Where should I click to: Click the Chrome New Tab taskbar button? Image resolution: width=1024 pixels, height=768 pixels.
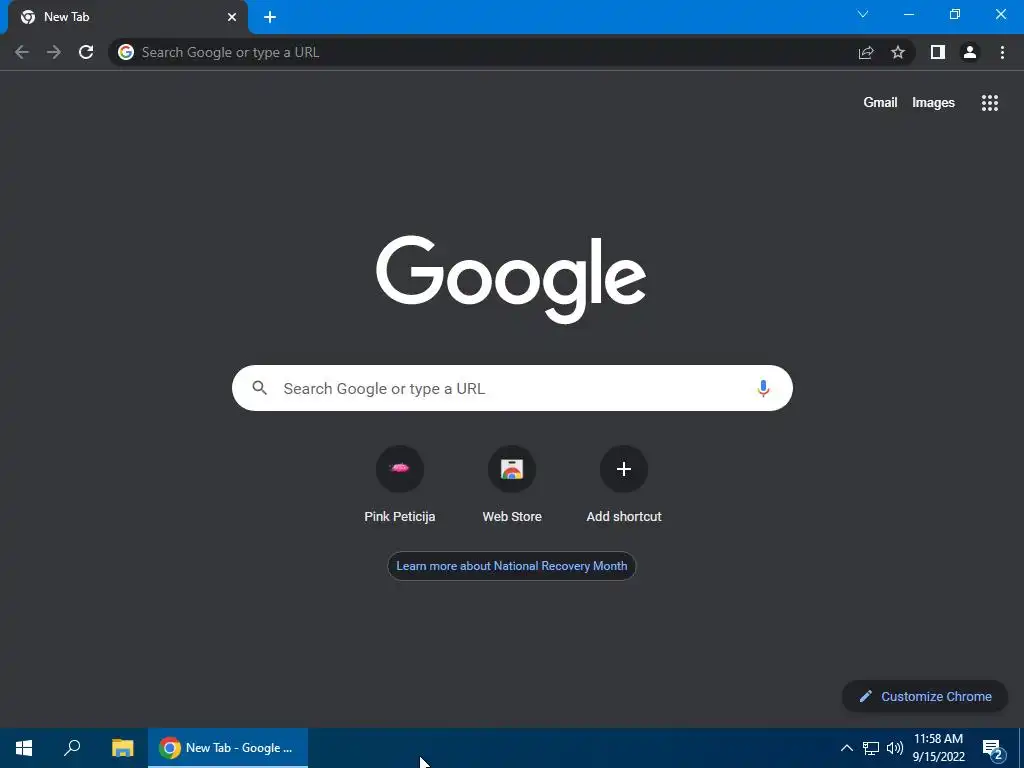tap(228, 748)
